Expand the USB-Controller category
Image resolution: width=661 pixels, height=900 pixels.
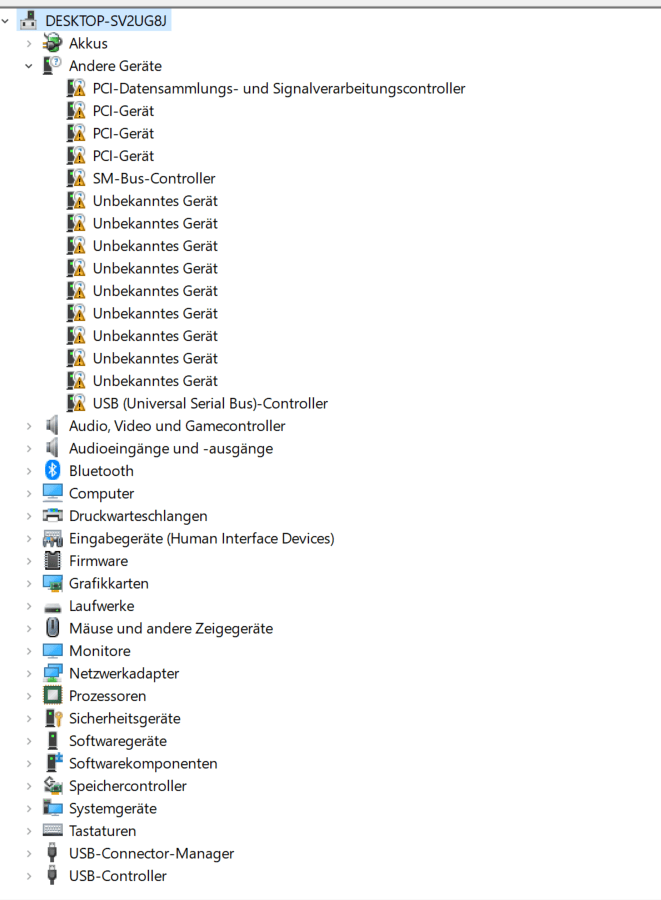(x=29, y=876)
